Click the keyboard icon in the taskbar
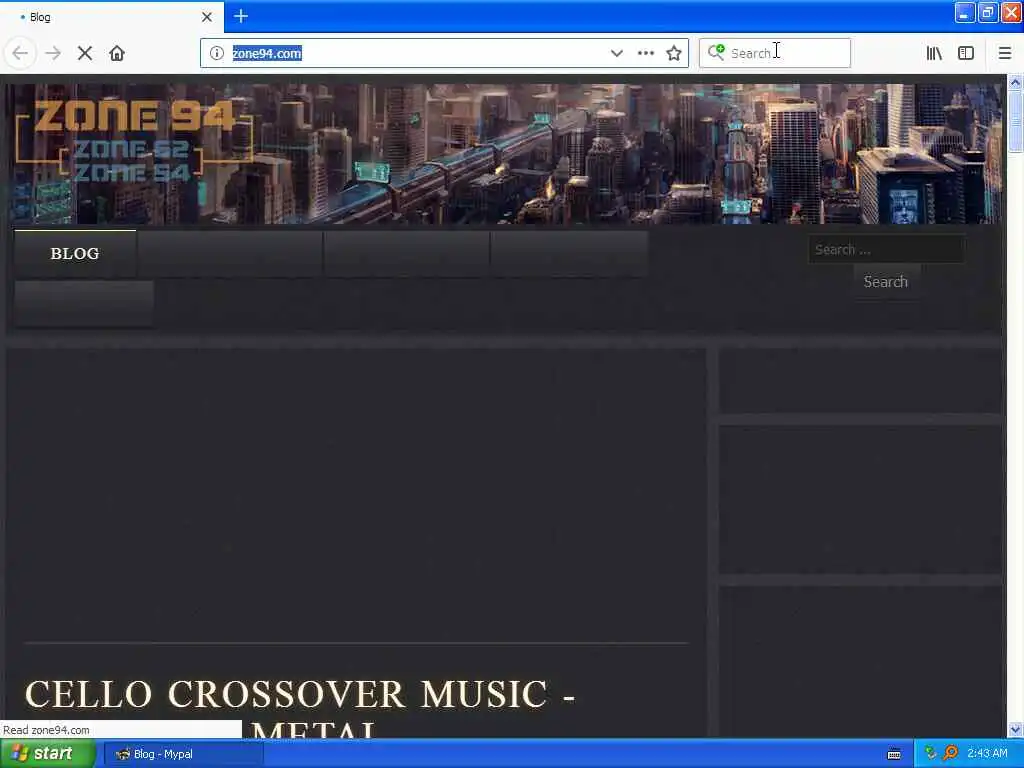 tap(894, 754)
